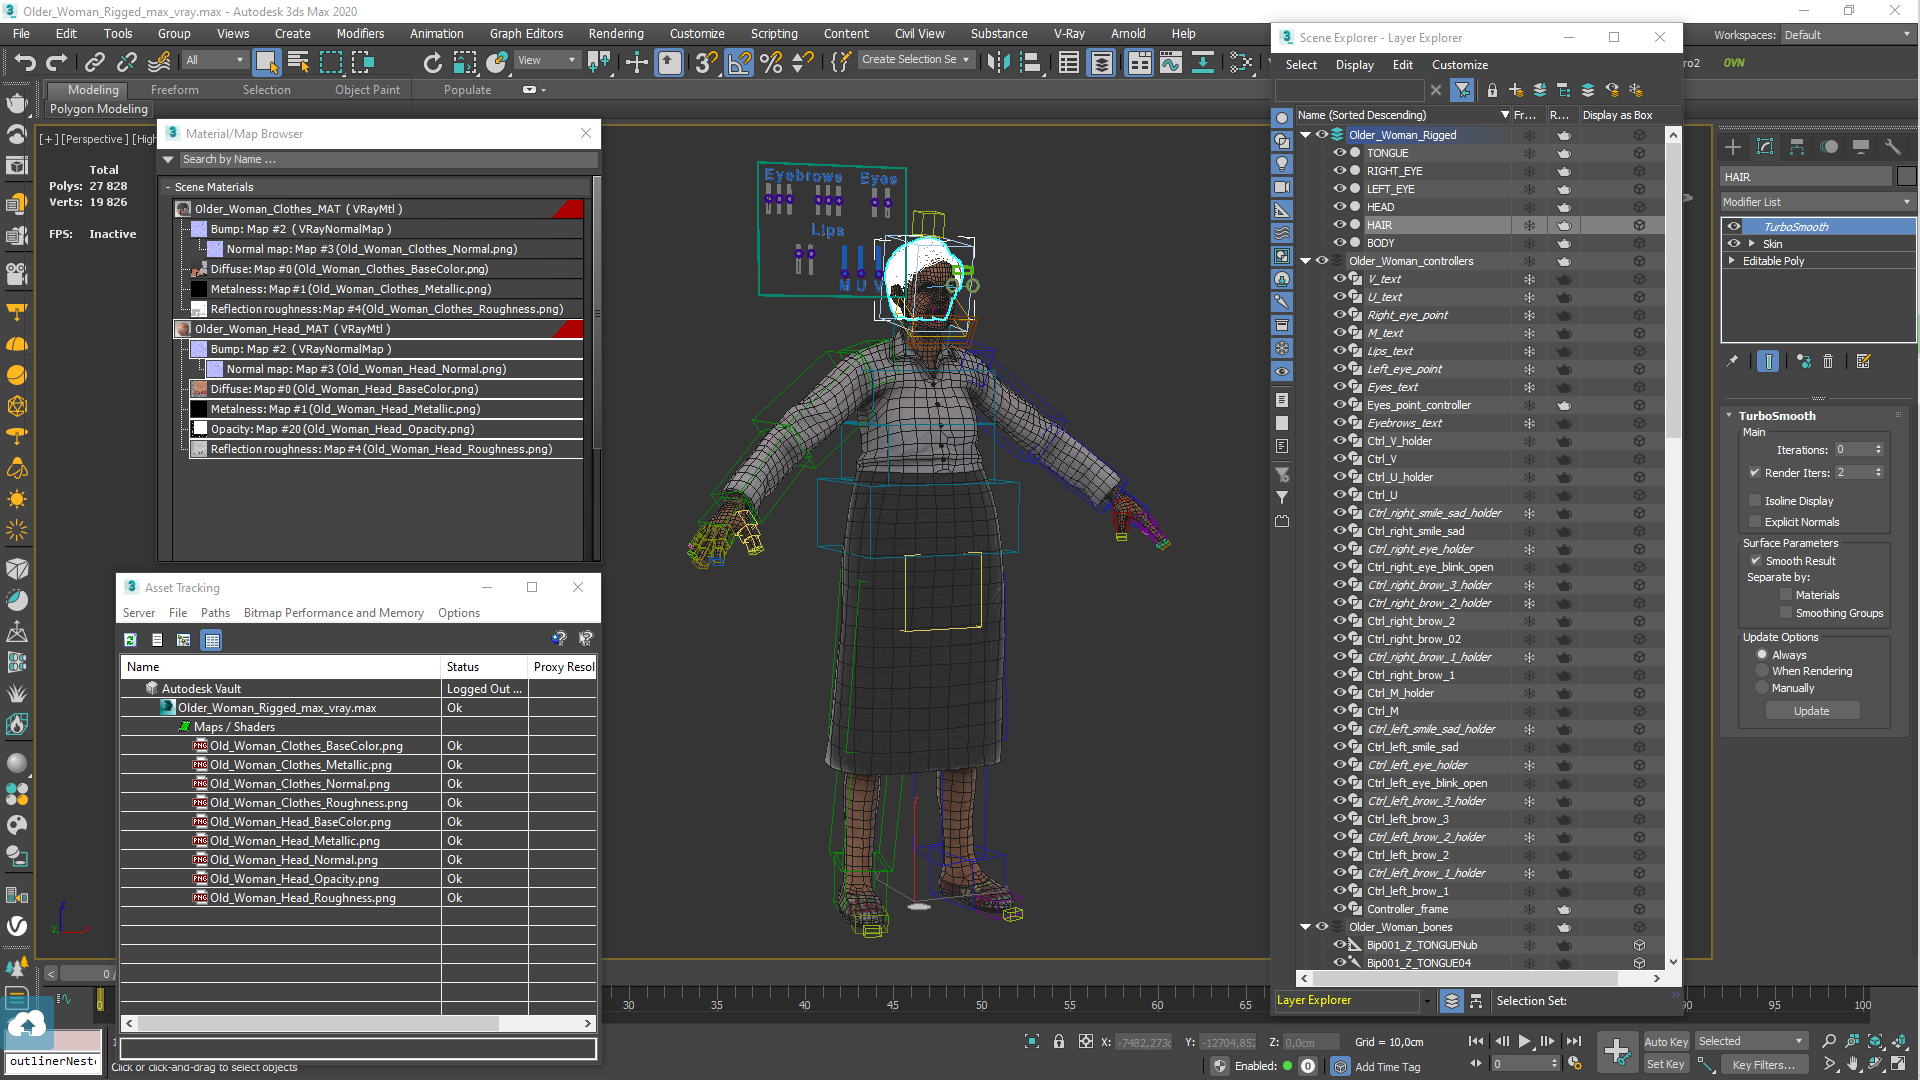1920x1080 pixels.
Task: Toggle selection lock icon in status bar
Action: click(1059, 1041)
